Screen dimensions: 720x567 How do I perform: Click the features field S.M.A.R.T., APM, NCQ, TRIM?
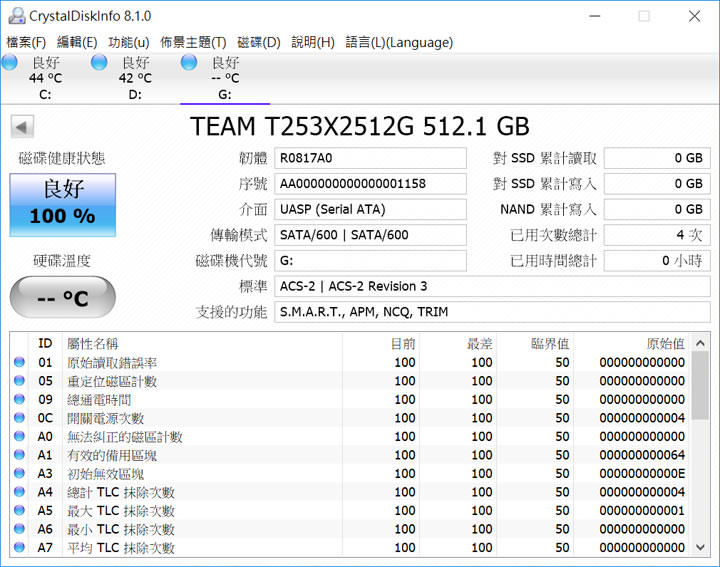point(492,312)
